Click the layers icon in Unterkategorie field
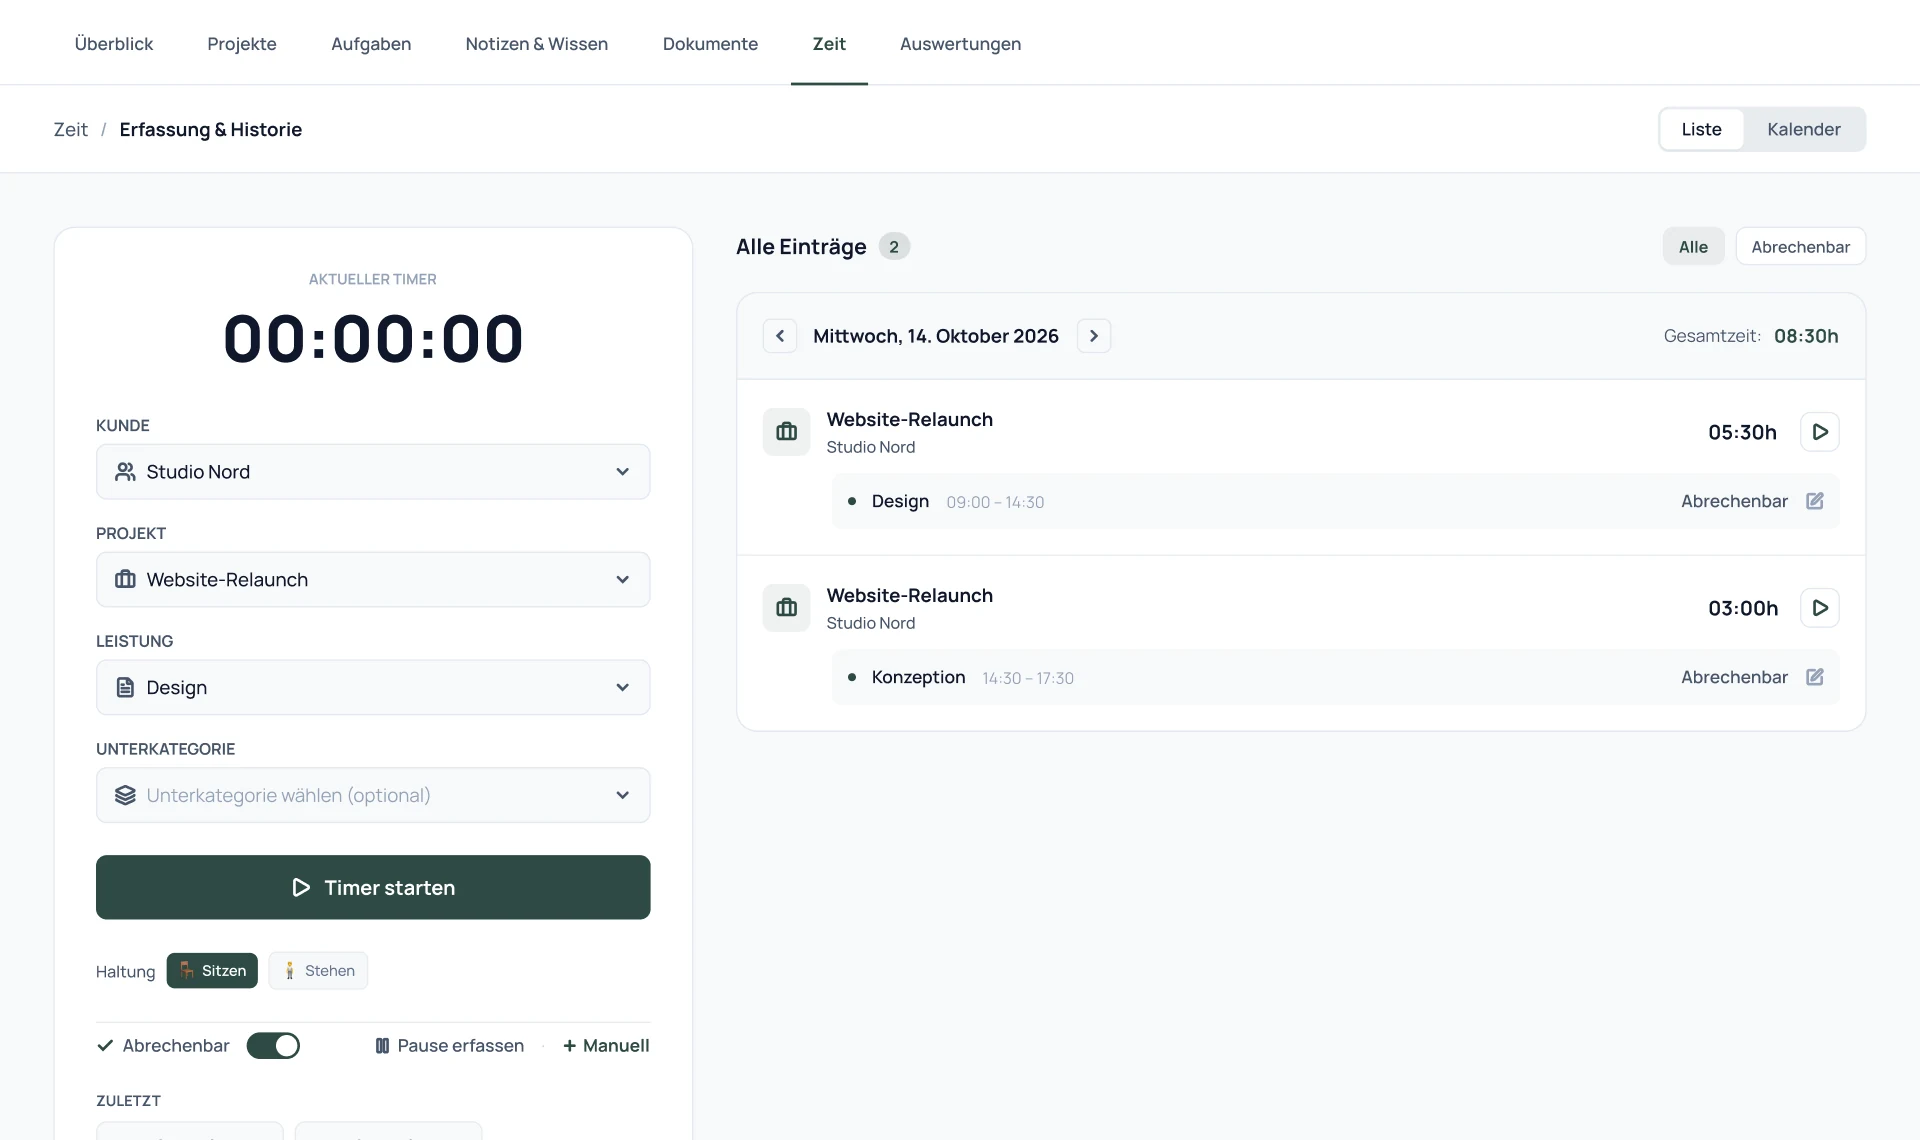The width and height of the screenshot is (1920, 1140). [125, 796]
